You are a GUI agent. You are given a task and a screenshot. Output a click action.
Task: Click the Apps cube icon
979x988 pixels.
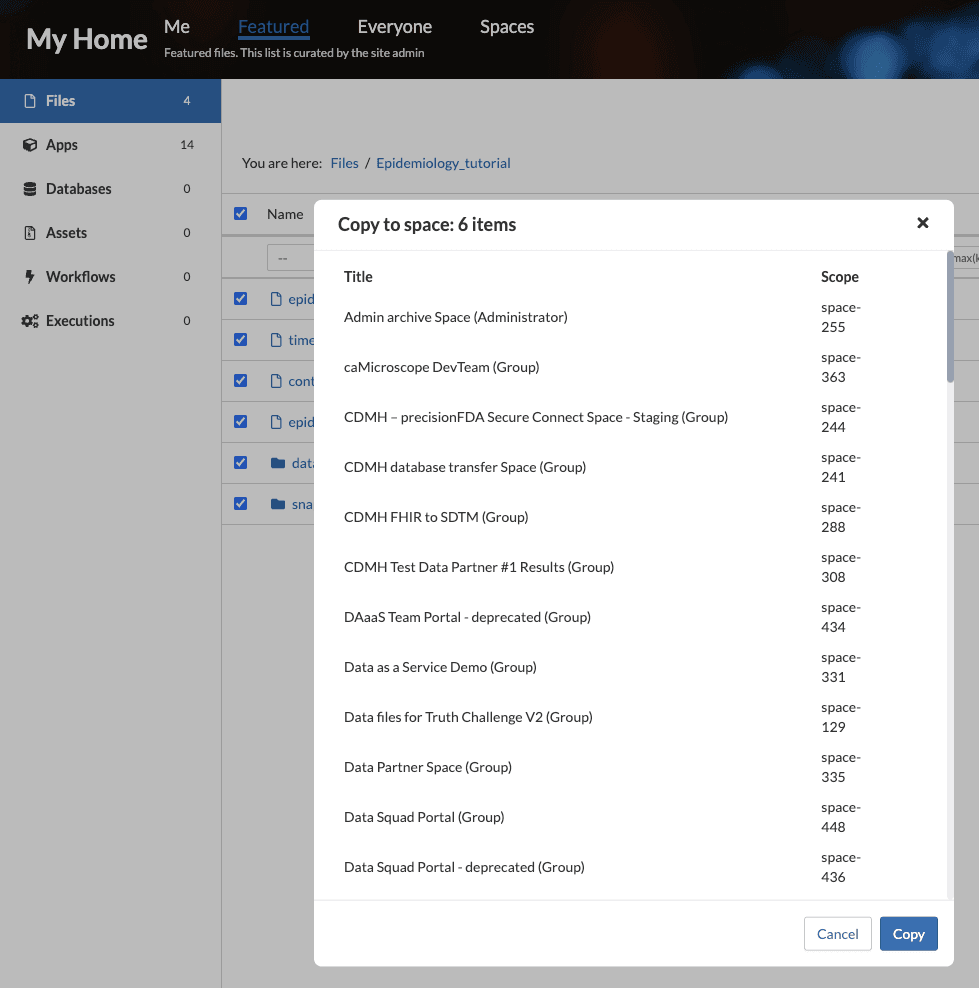30,145
